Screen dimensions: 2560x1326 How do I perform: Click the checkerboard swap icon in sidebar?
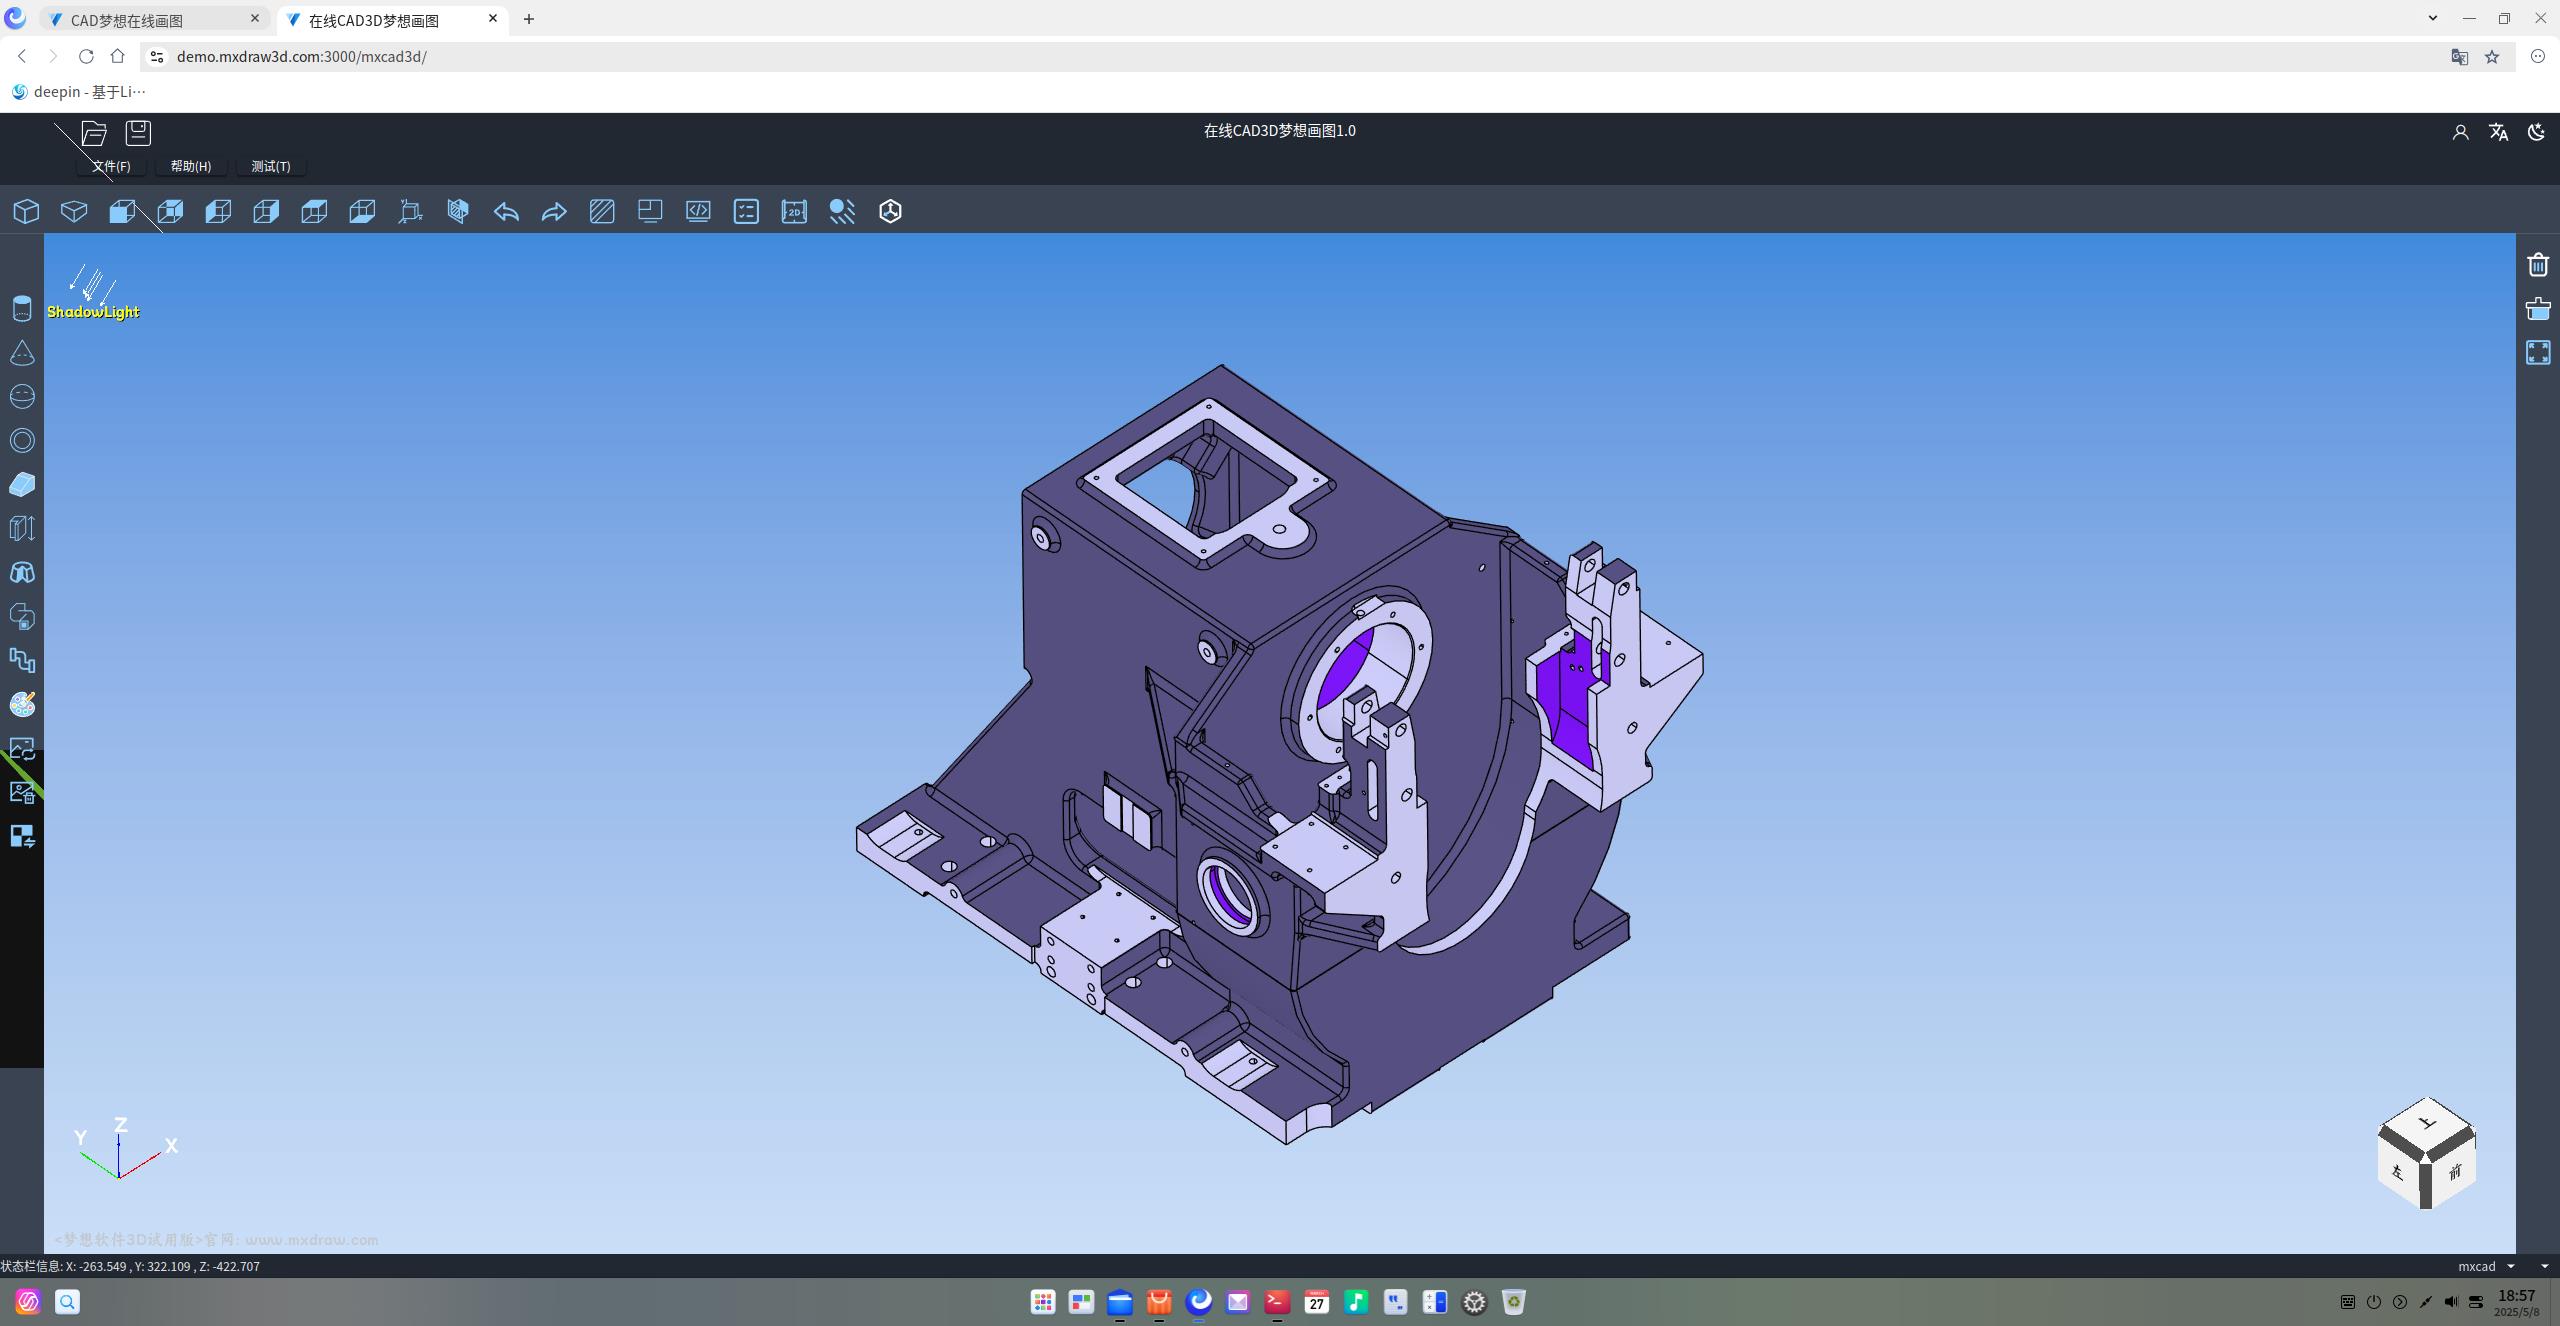pos(22,837)
